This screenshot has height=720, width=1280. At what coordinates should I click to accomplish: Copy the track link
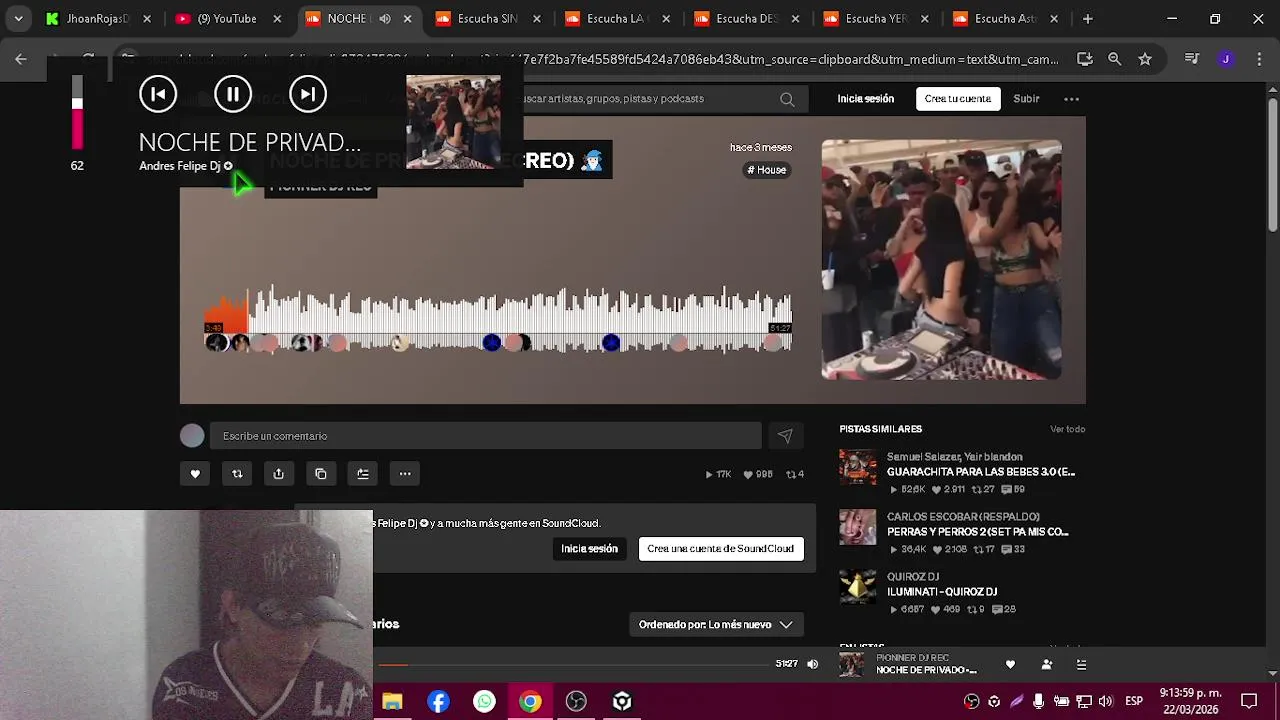(x=321, y=474)
